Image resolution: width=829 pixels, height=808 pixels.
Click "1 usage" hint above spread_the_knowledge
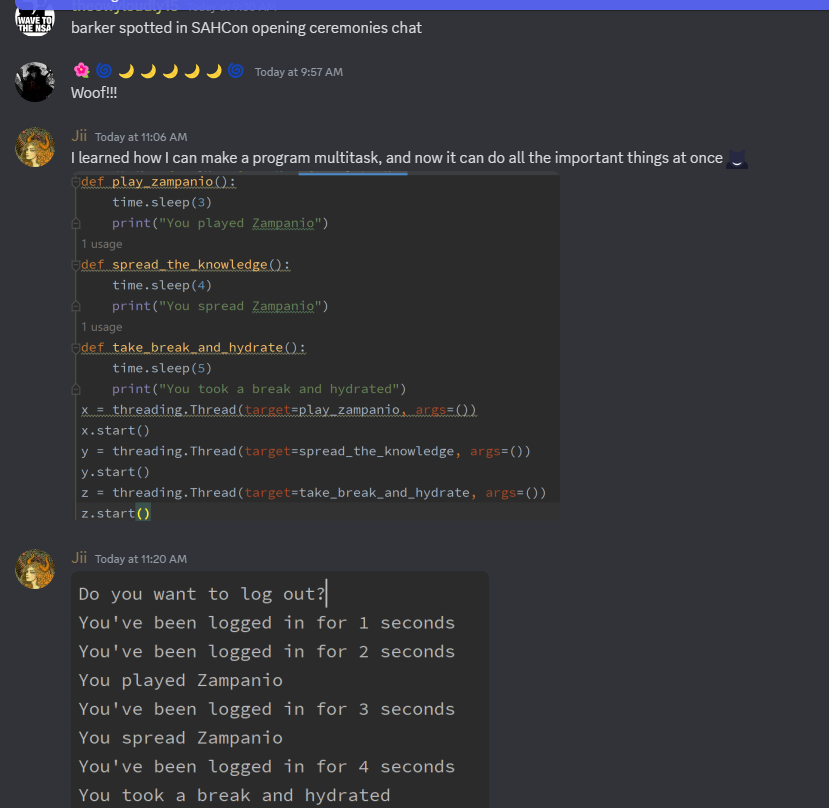102,244
